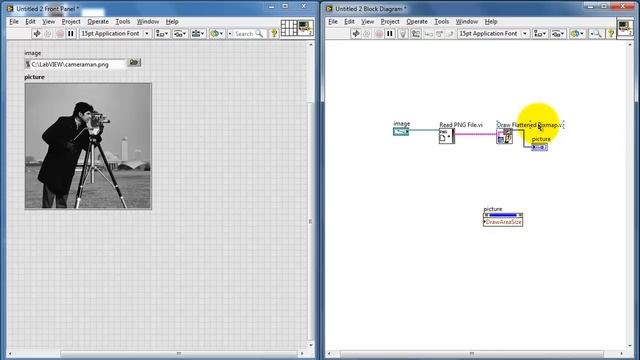Click the connector pane grid in the Front Panel
The image size is (640, 360).
289,28
